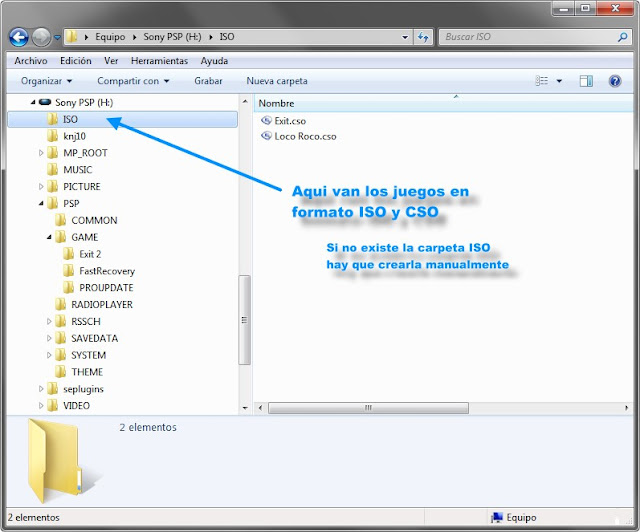The height and width of the screenshot is (532, 640).
Task: Expand the SAVEDATA folder node
Action: pos(49,338)
